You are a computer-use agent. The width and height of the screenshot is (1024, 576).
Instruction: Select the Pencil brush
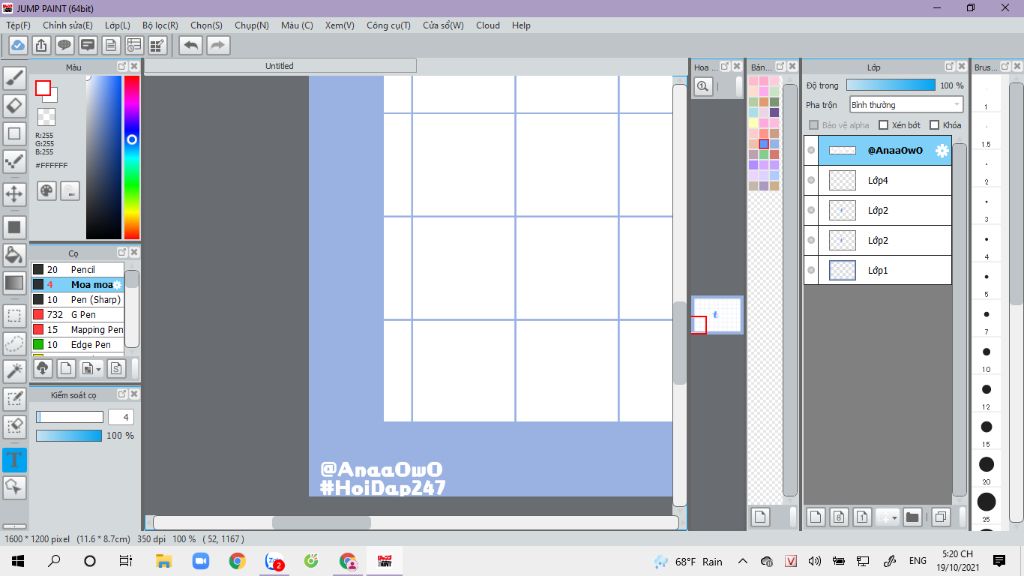(x=78, y=270)
